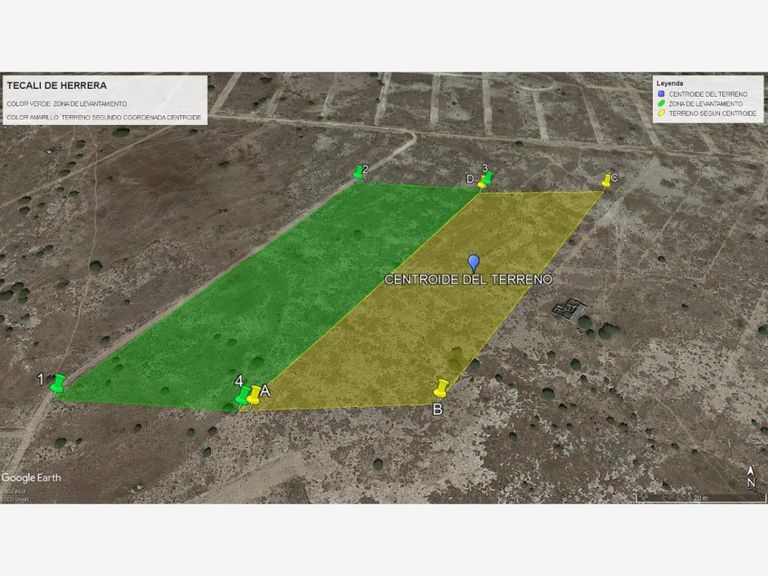Click the map scale bar
The image size is (768, 576).
point(700,499)
